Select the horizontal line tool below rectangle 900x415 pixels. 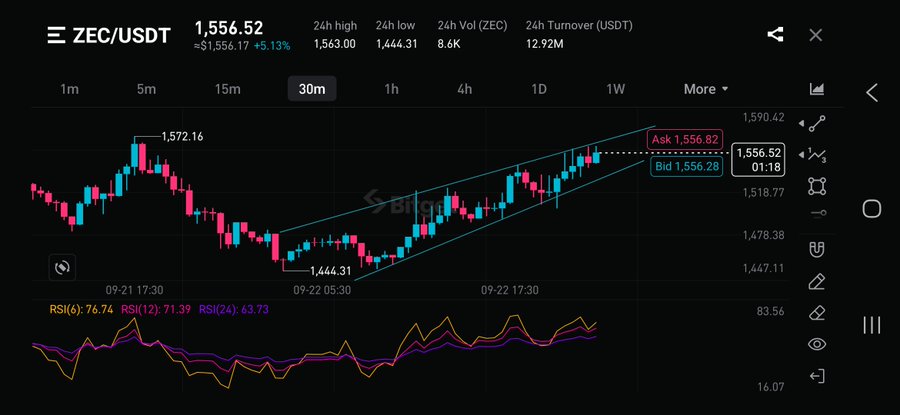pyautogui.click(x=818, y=214)
